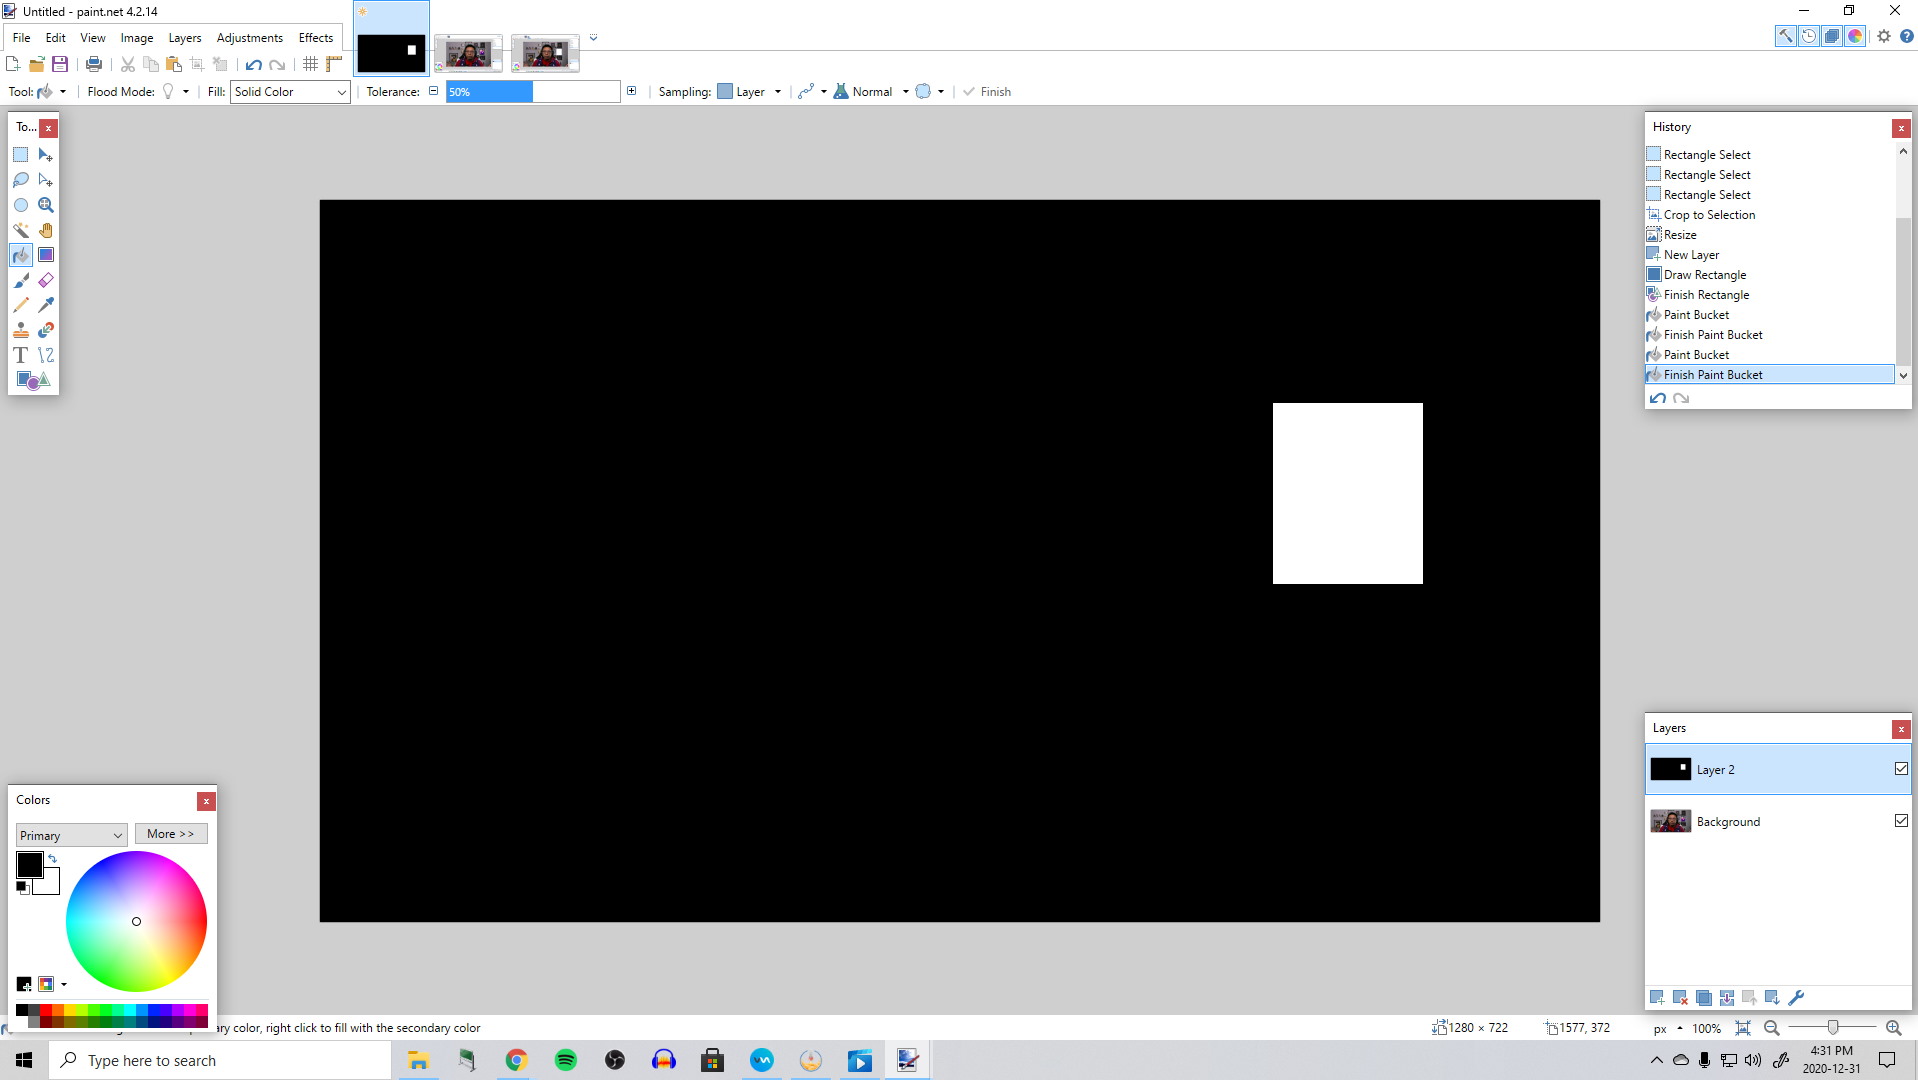
Task: Click the Add New Layer icon
Action: click(x=1657, y=998)
